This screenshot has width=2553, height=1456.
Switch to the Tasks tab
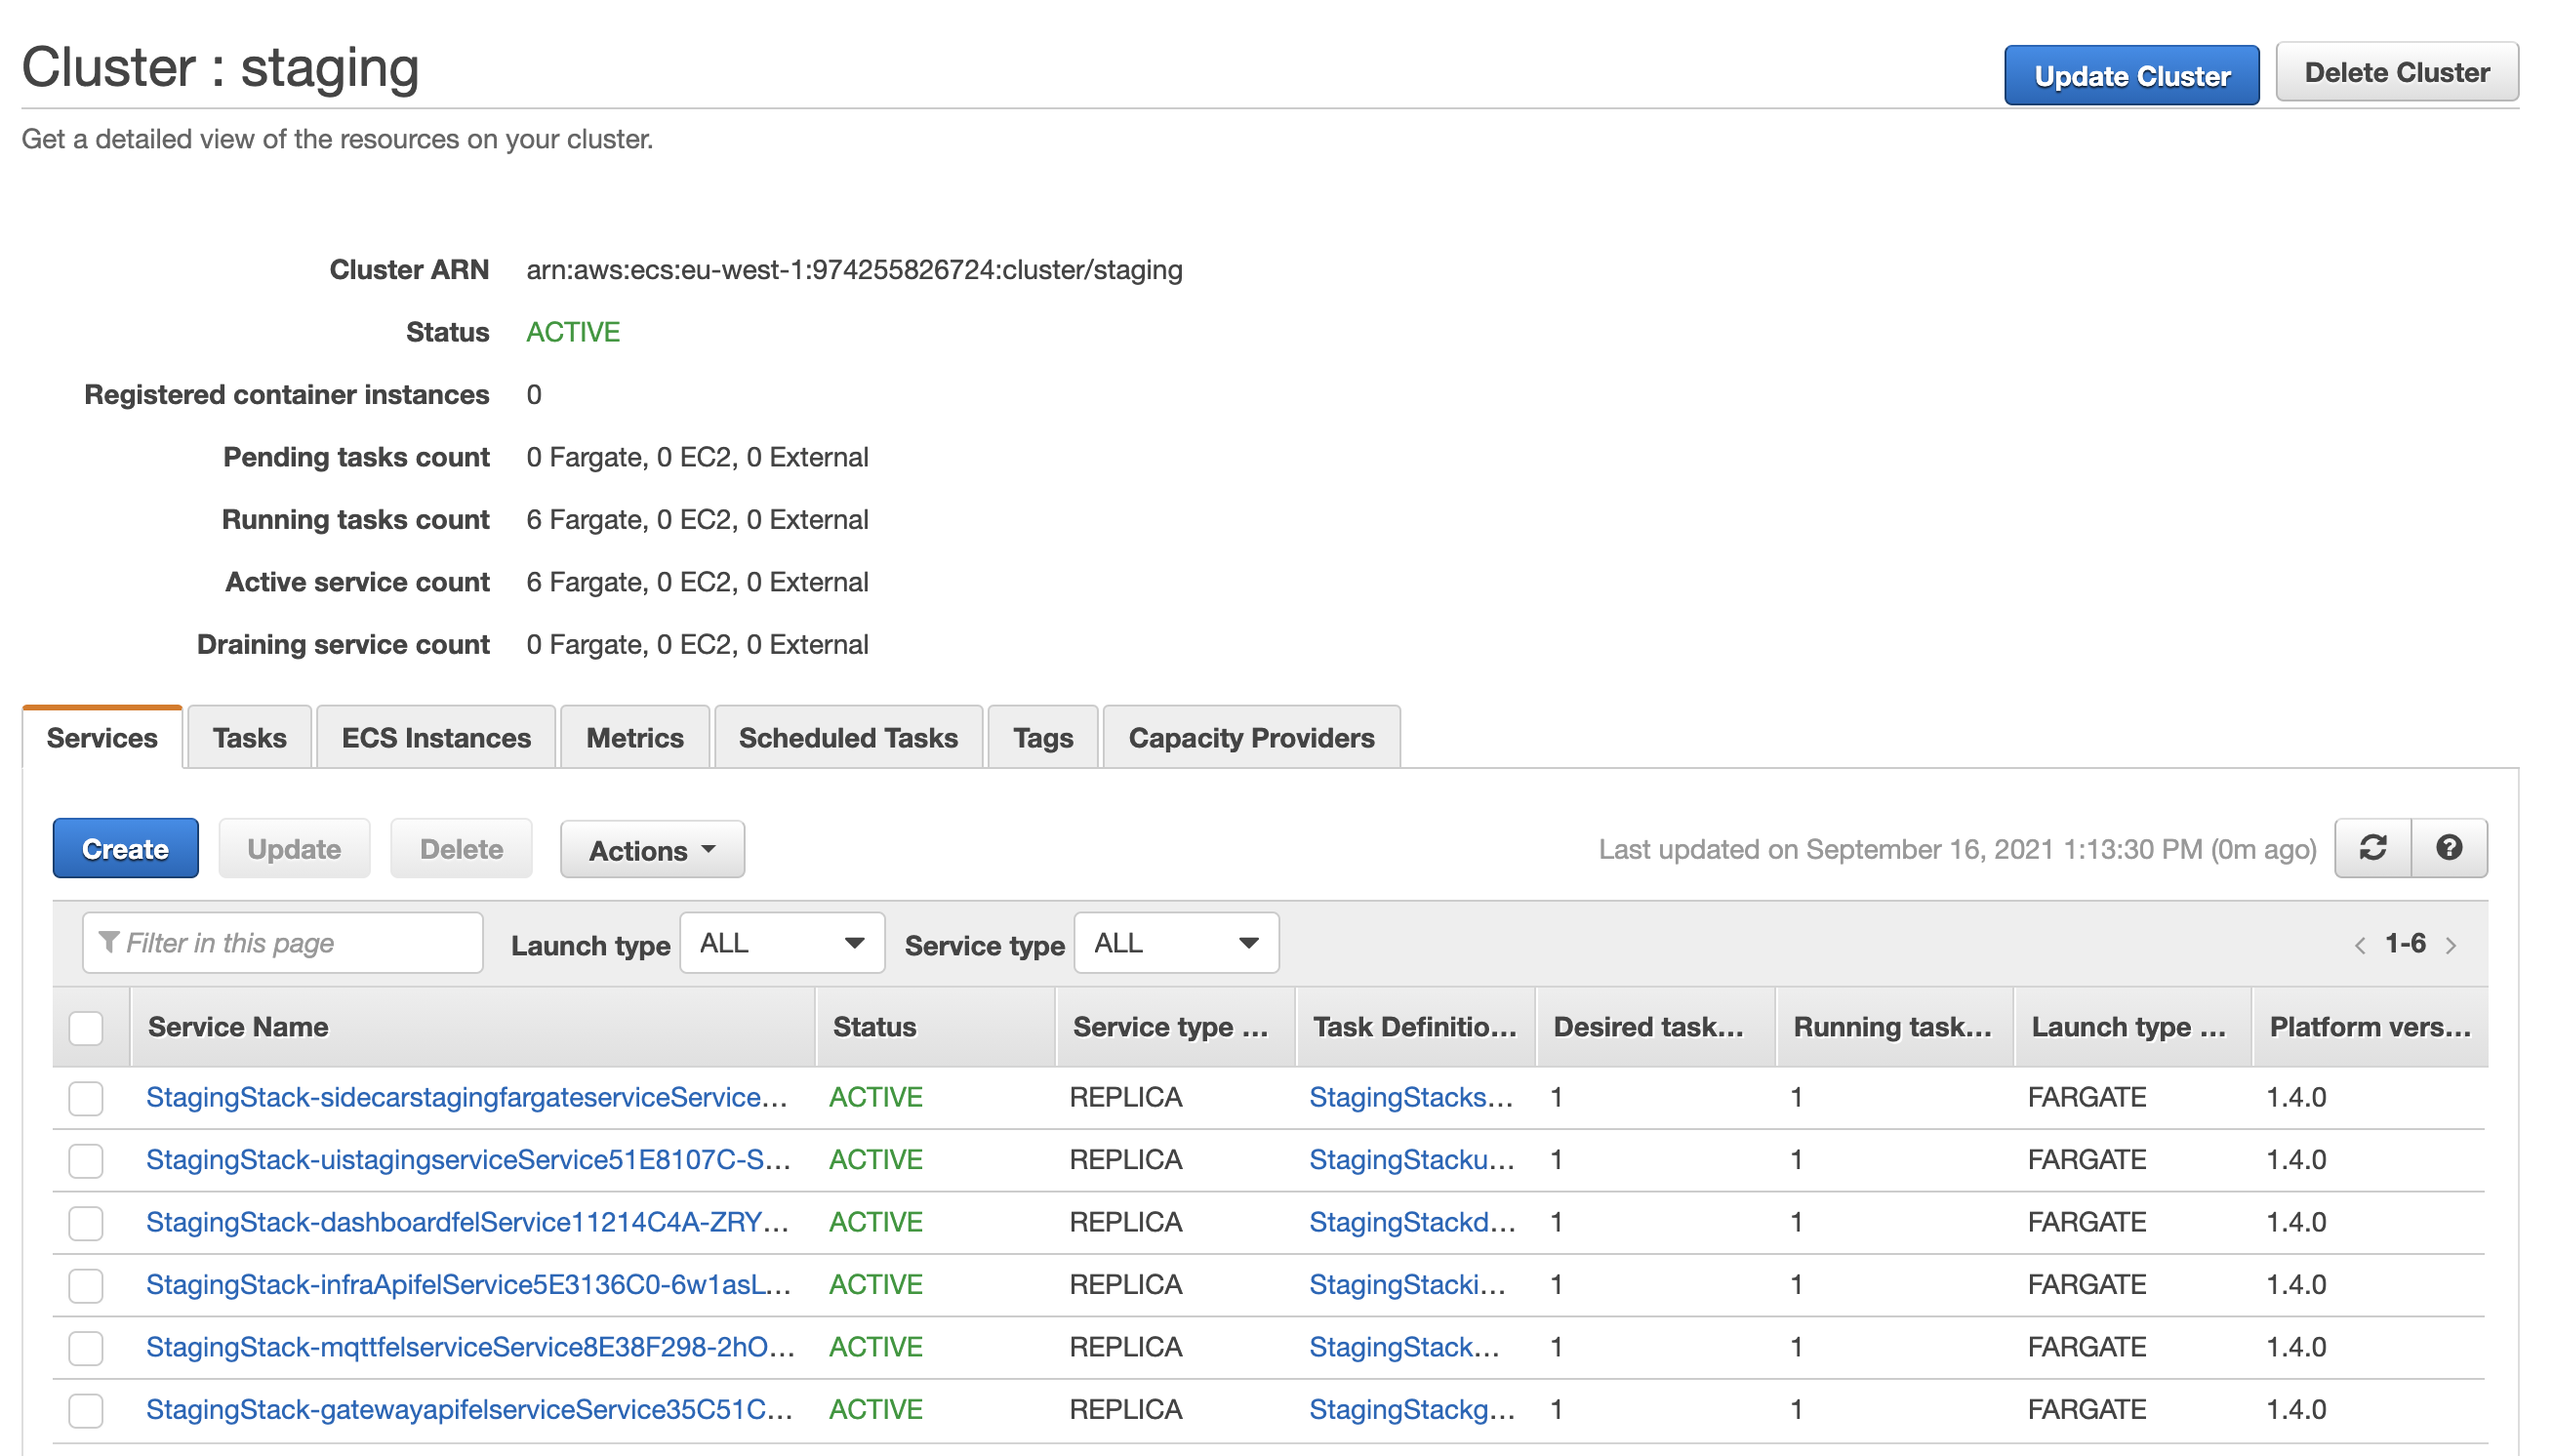(249, 738)
